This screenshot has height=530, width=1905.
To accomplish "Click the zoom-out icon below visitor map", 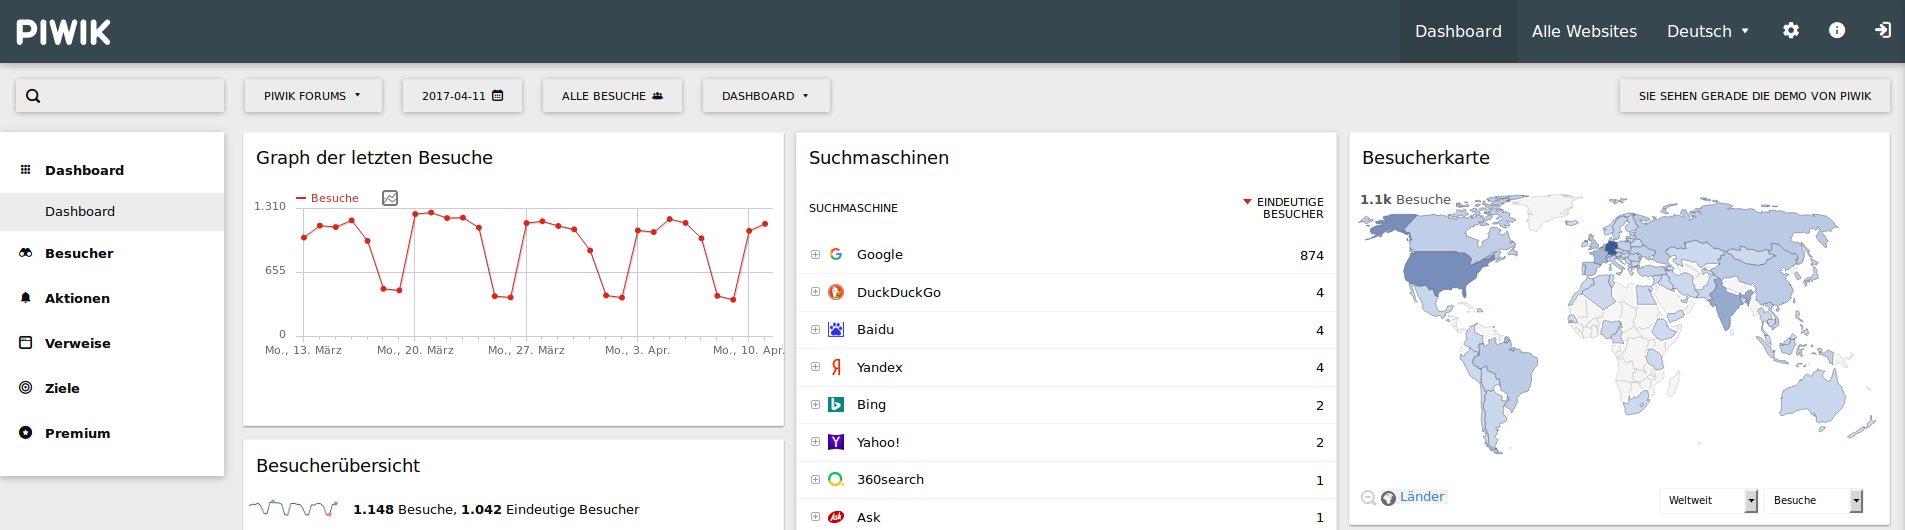I will pos(1368,498).
